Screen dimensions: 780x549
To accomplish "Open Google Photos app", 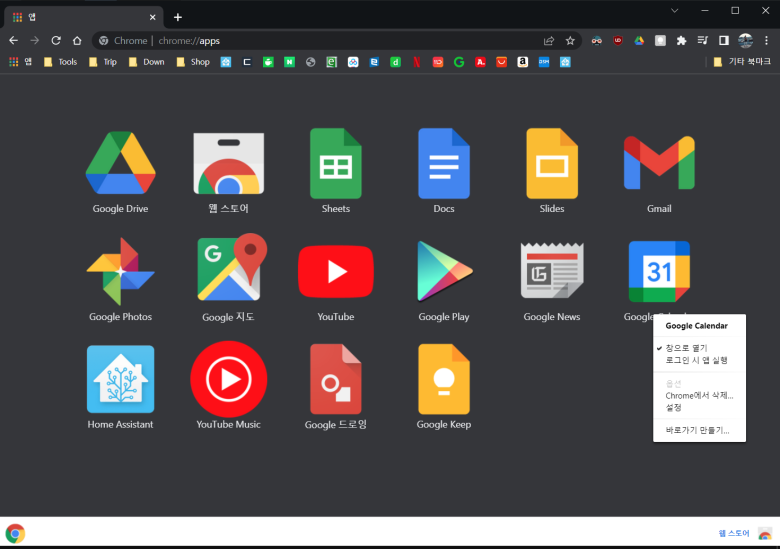I will tap(120, 272).
